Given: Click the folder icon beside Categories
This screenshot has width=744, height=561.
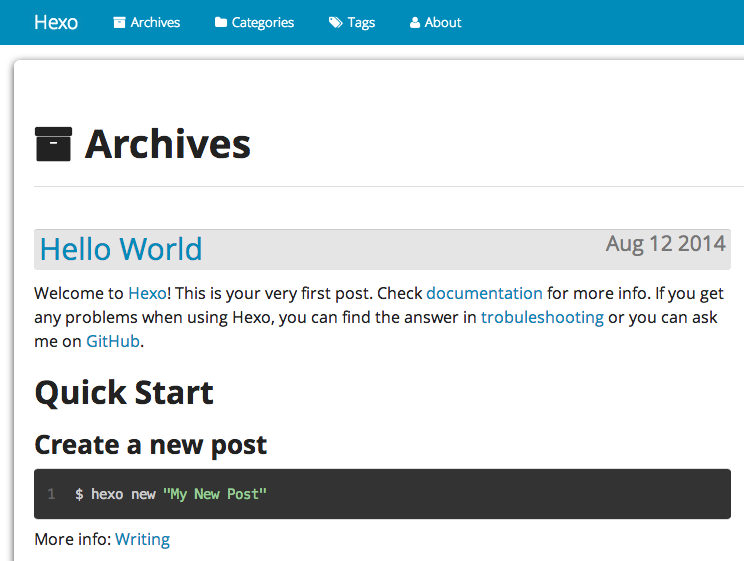Looking at the screenshot, I should coord(221,22).
